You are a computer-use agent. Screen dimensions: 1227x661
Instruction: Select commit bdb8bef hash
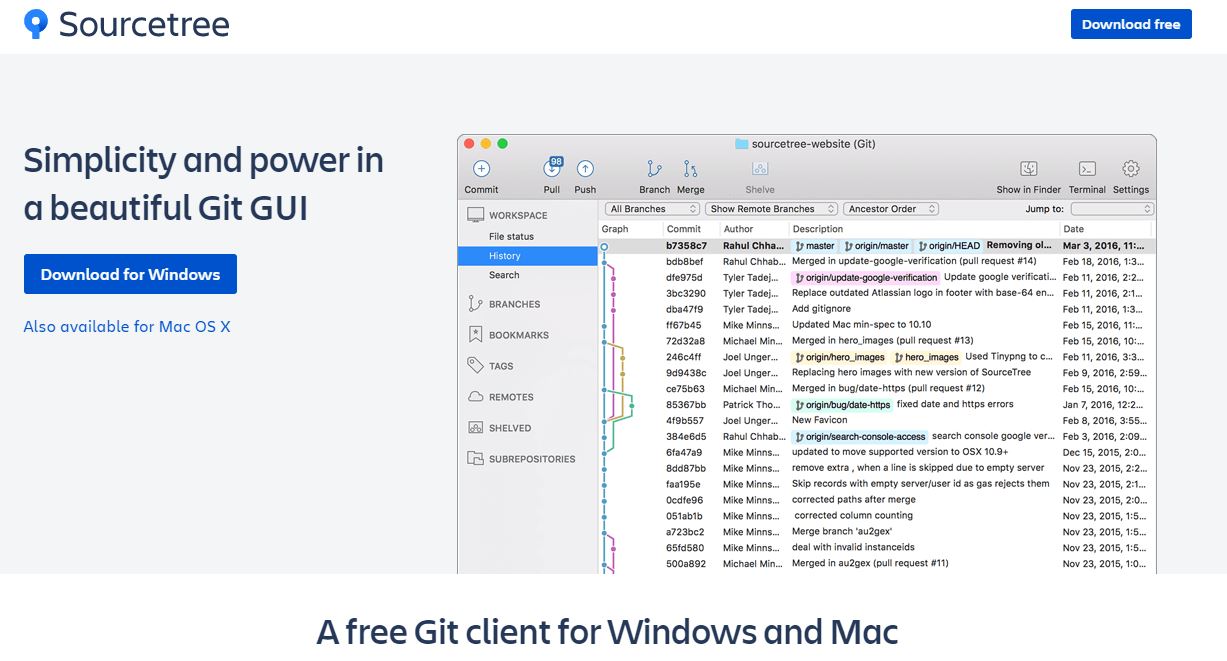coord(686,262)
